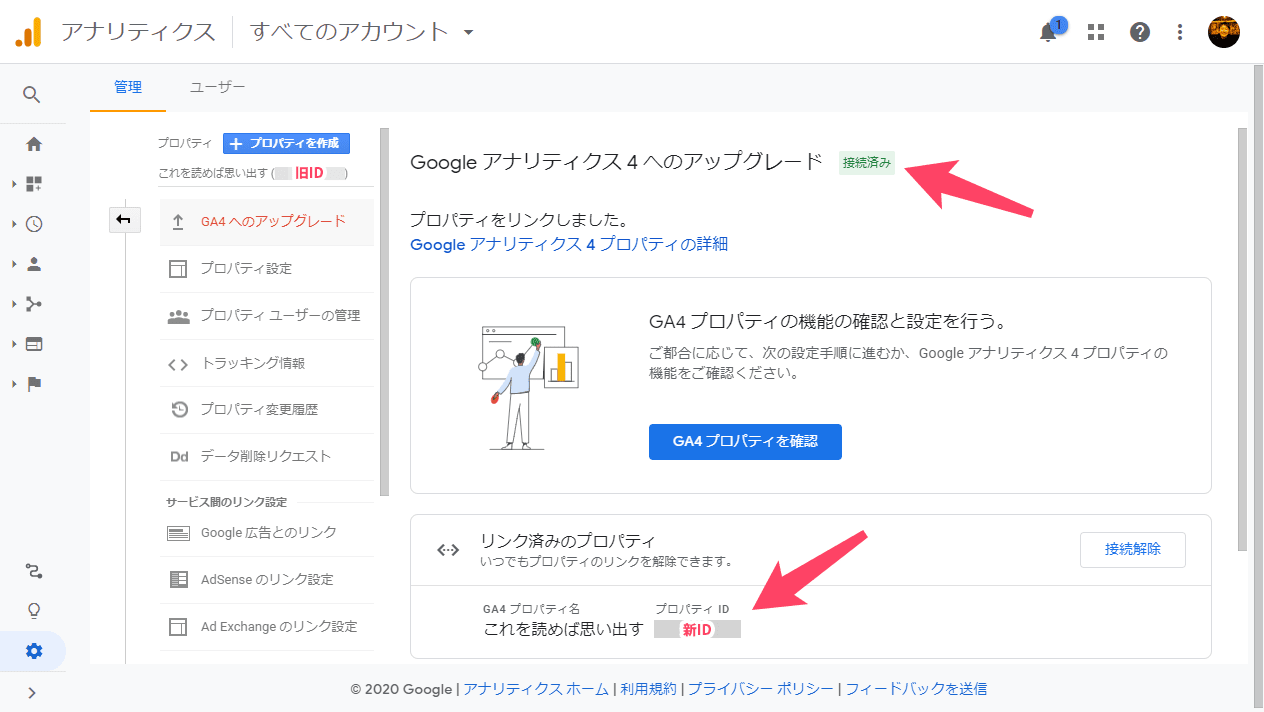Switch to the 管理 tab
1264x712 pixels.
pyautogui.click(x=128, y=87)
